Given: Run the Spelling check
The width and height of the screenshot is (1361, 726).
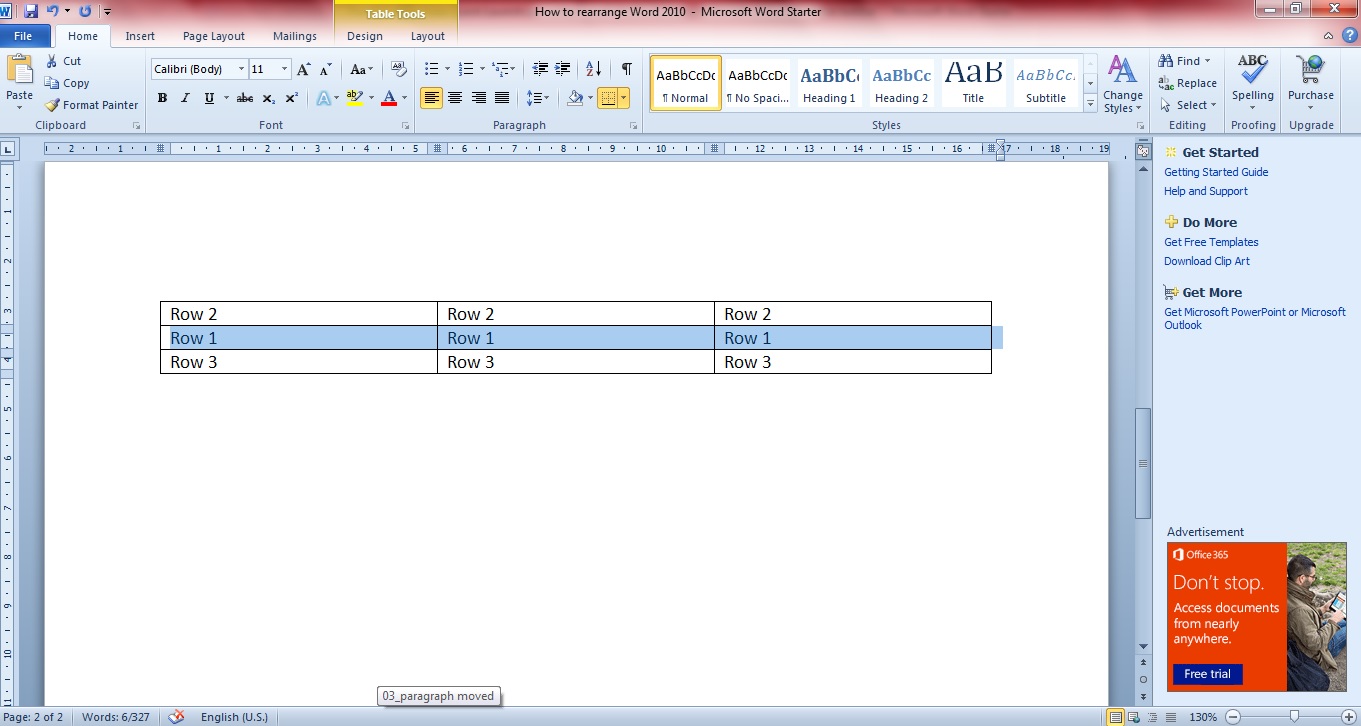Looking at the screenshot, I should pos(1253,80).
